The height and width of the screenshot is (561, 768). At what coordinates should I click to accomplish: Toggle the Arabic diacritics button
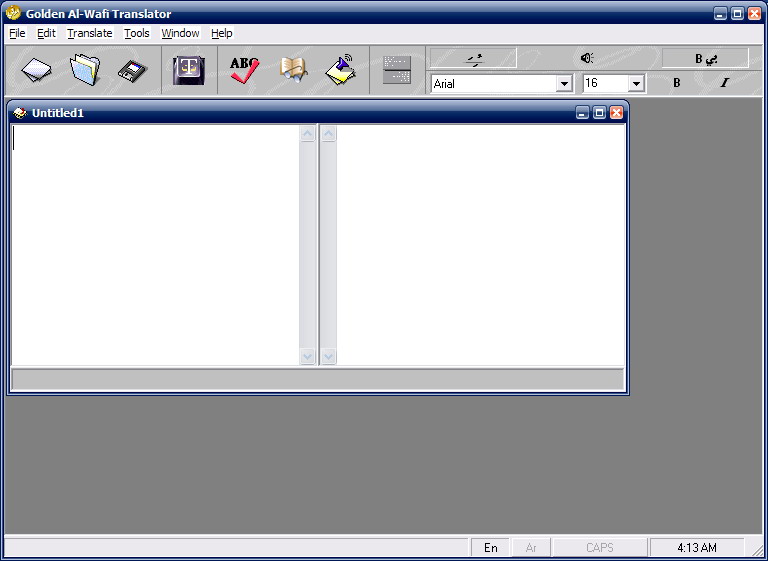(x=473, y=58)
